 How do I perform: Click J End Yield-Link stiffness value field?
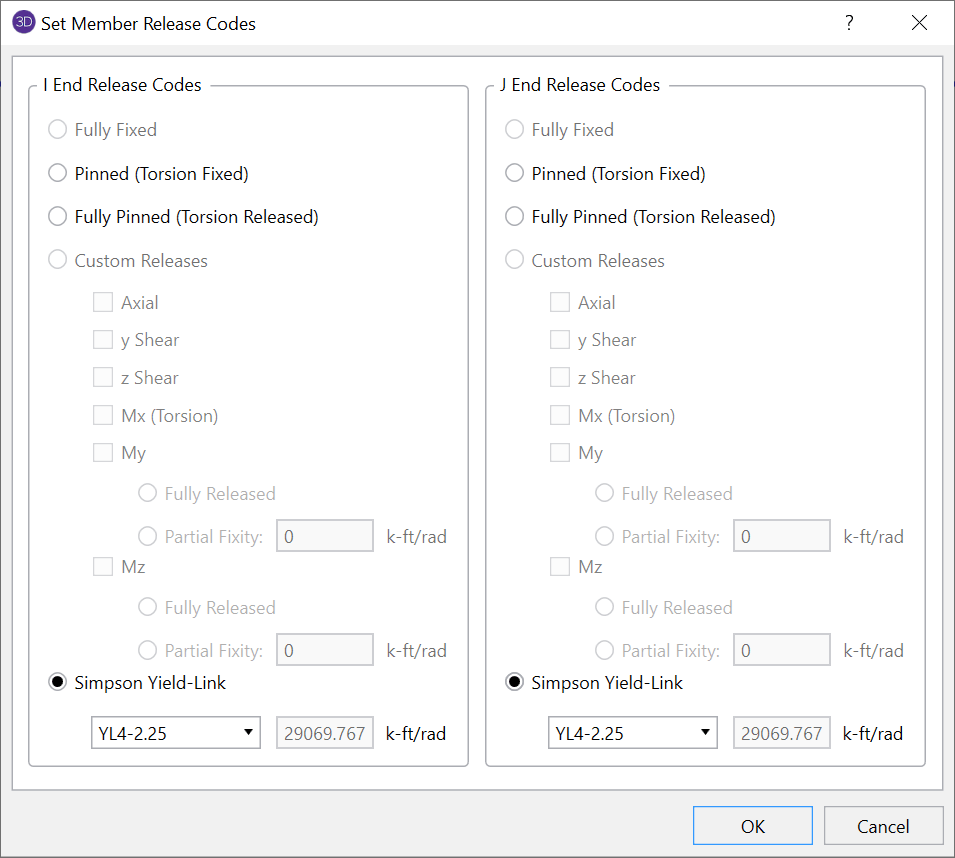782,733
